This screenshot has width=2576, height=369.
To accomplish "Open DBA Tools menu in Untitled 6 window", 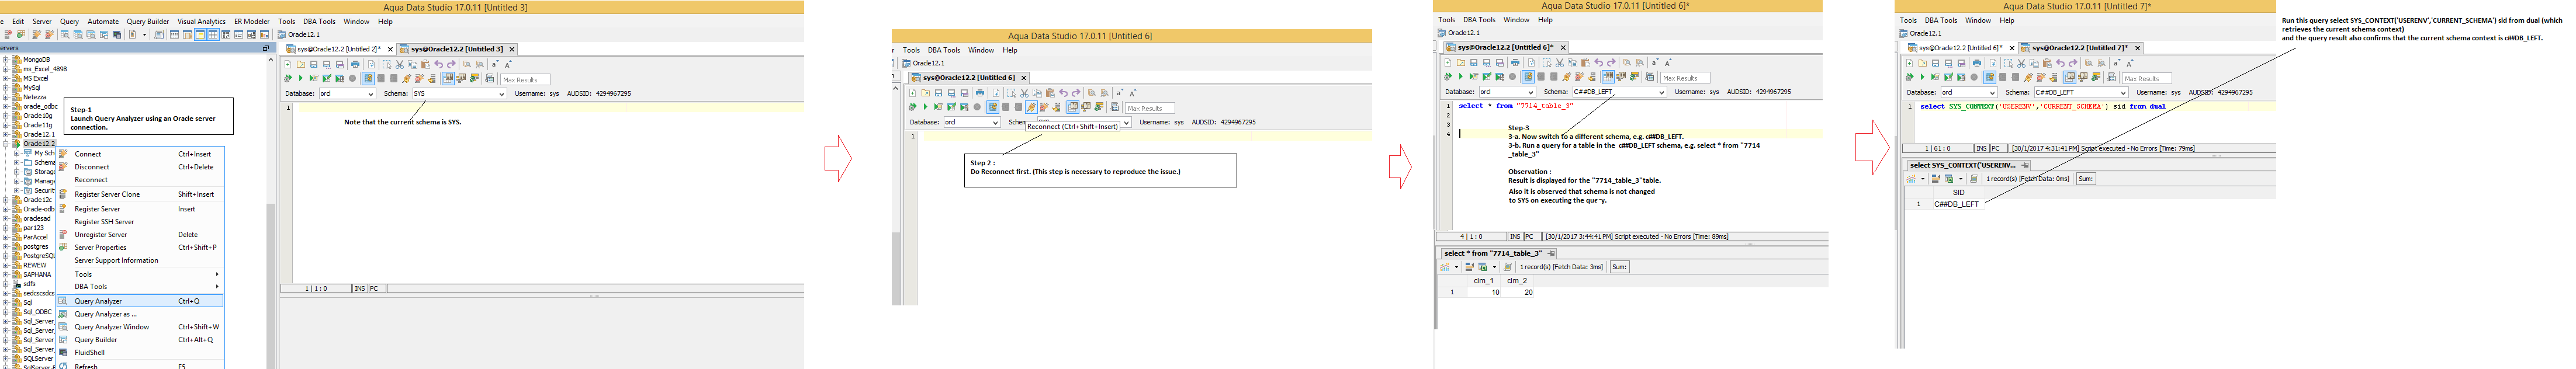I will pyautogui.click(x=943, y=50).
